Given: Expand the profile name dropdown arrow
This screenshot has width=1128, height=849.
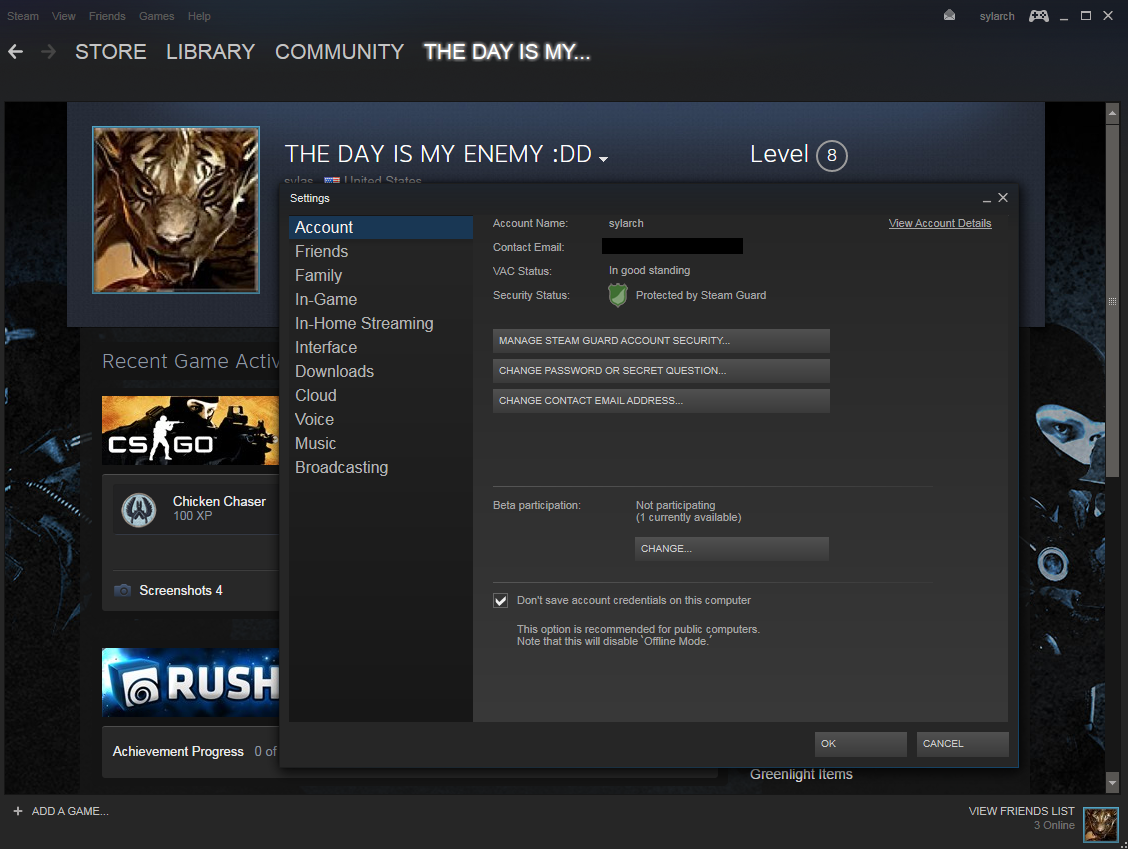Looking at the screenshot, I should pos(604,159).
